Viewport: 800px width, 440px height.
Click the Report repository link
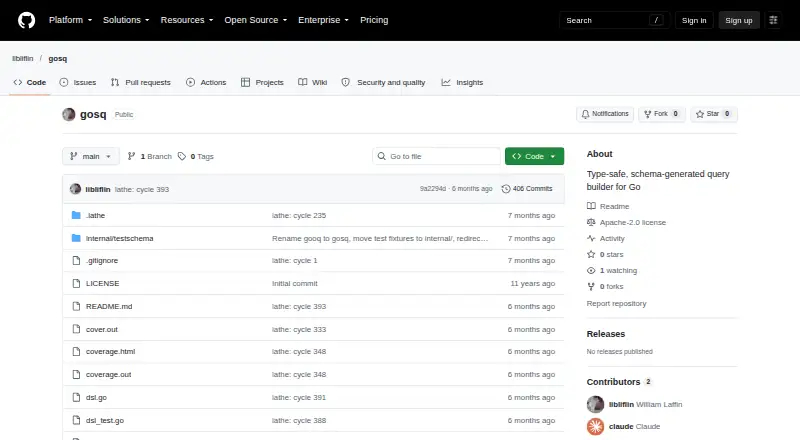coord(616,303)
